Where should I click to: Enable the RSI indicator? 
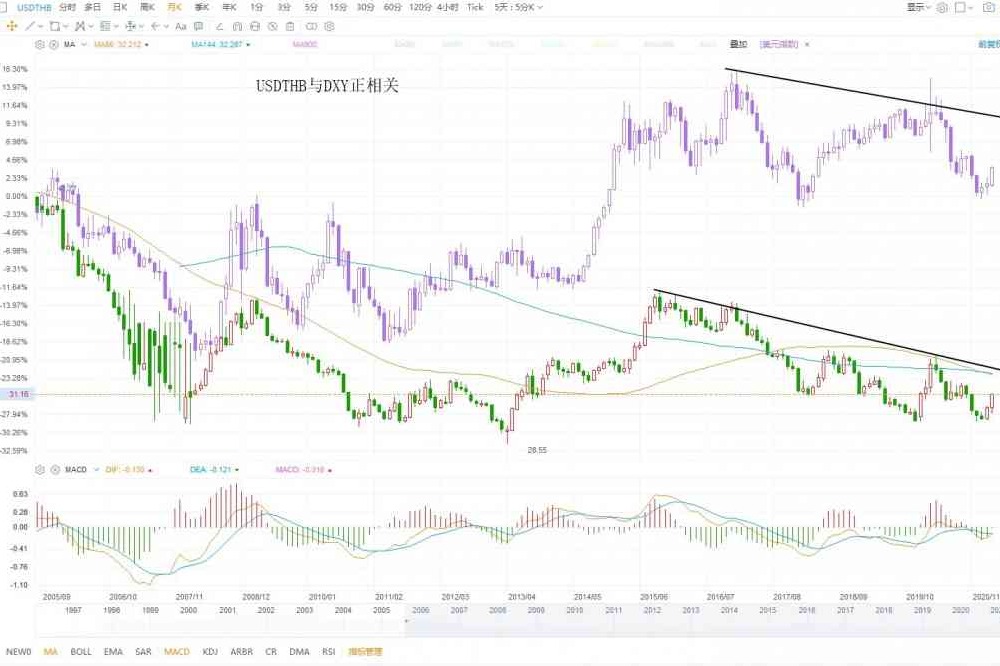pyautogui.click(x=328, y=651)
